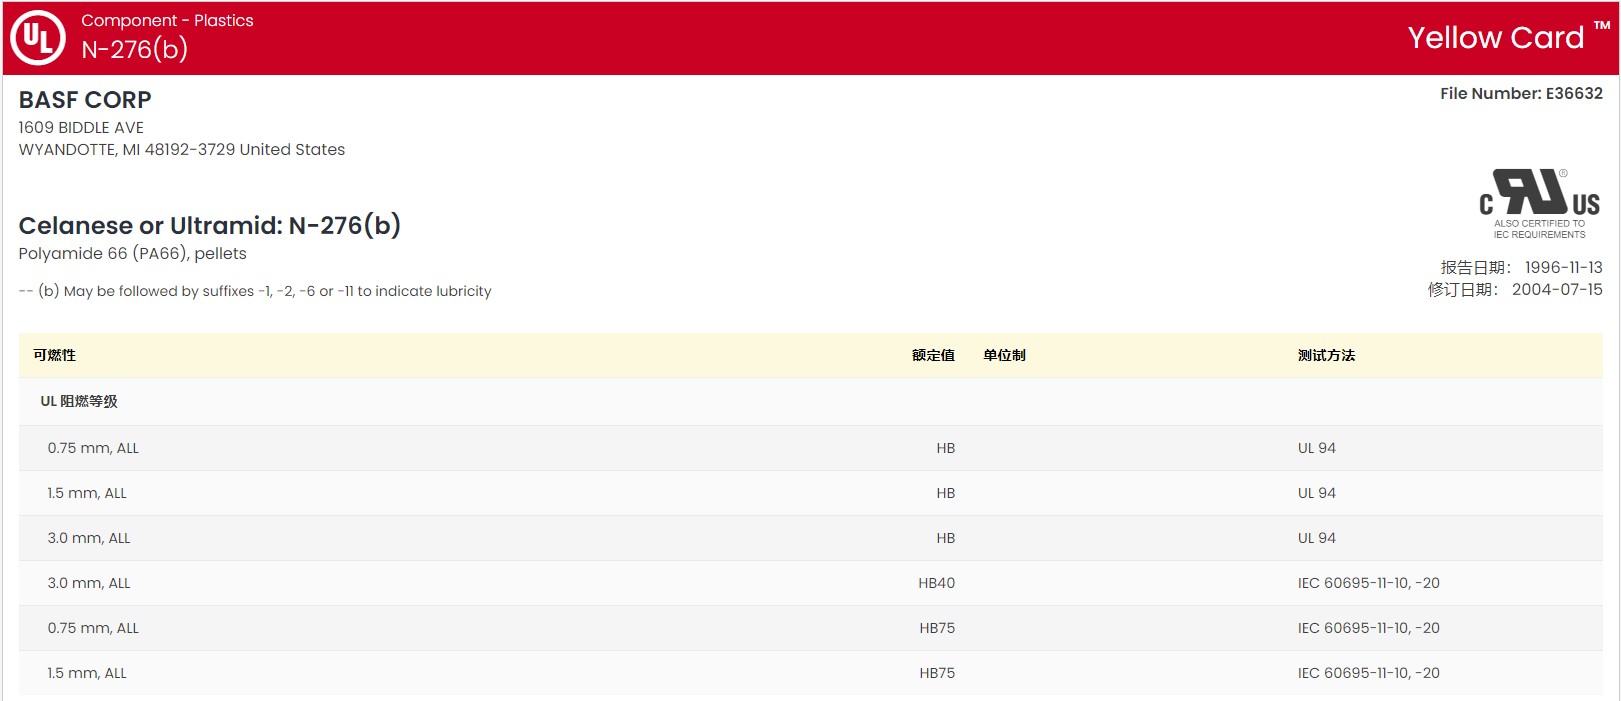The height and width of the screenshot is (701, 1621).
Task: Click the UL circle logo in header
Action: click(x=38, y=38)
